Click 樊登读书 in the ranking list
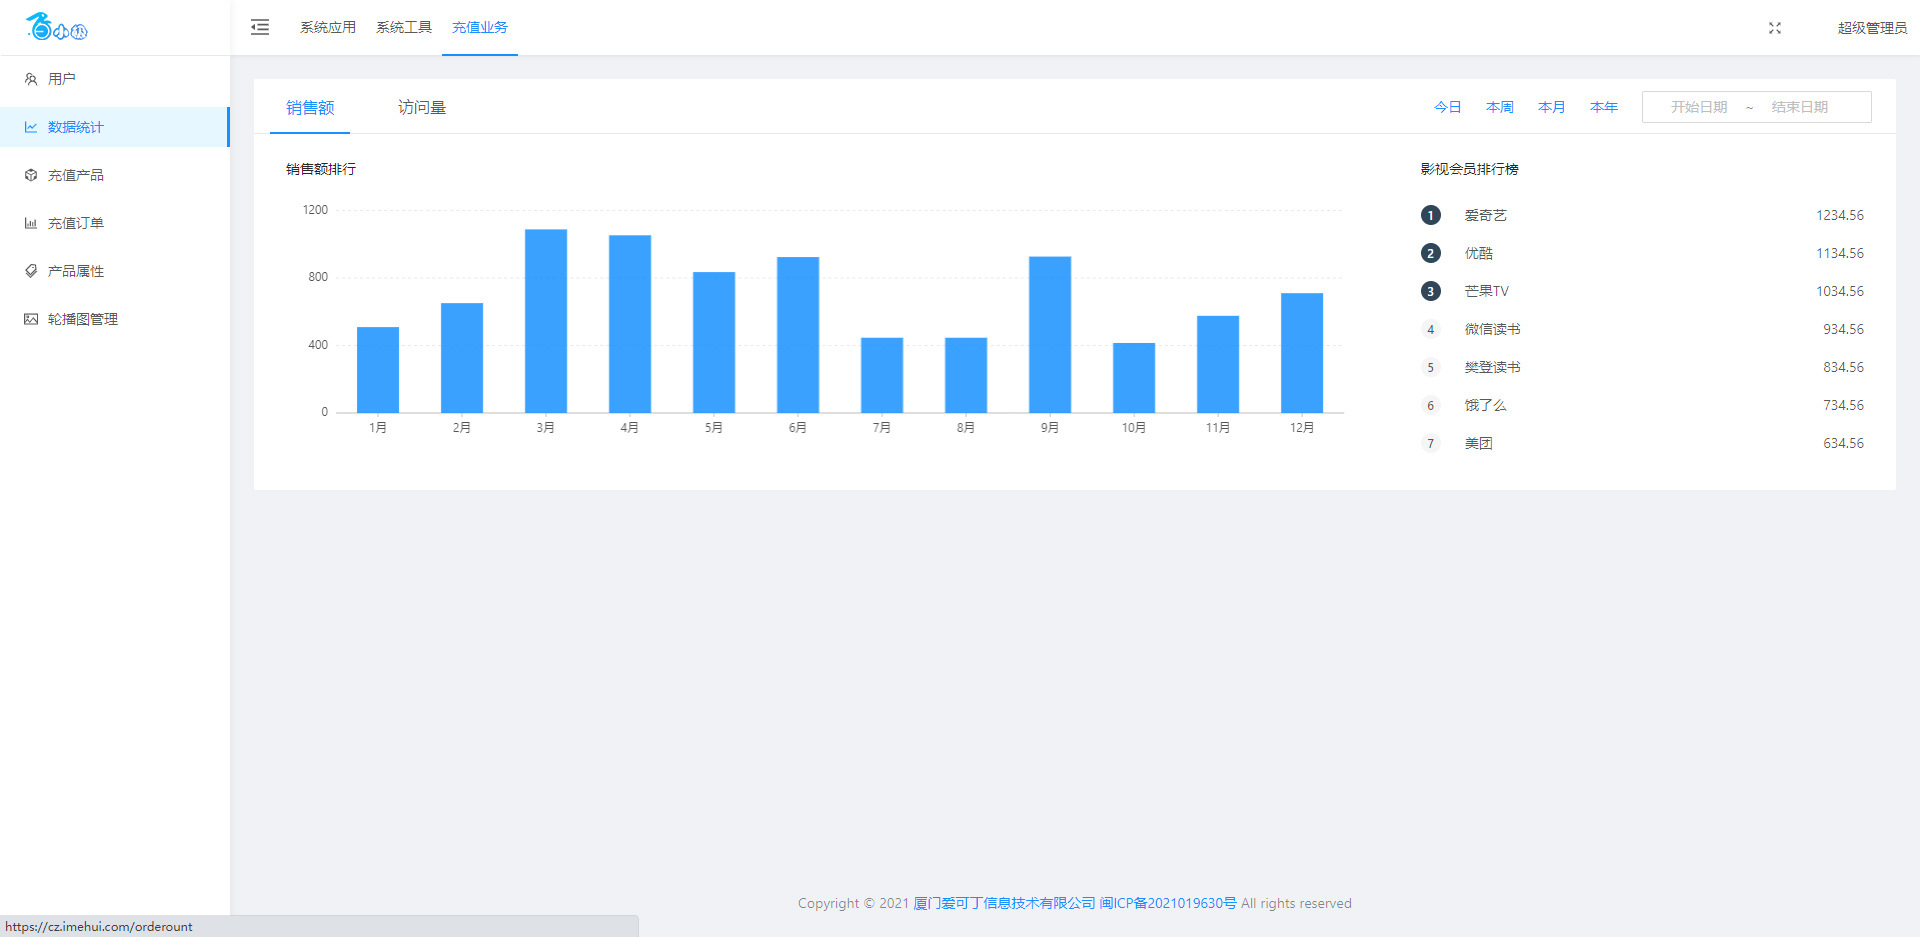Screen dimensions: 1920x937 [1493, 367]
